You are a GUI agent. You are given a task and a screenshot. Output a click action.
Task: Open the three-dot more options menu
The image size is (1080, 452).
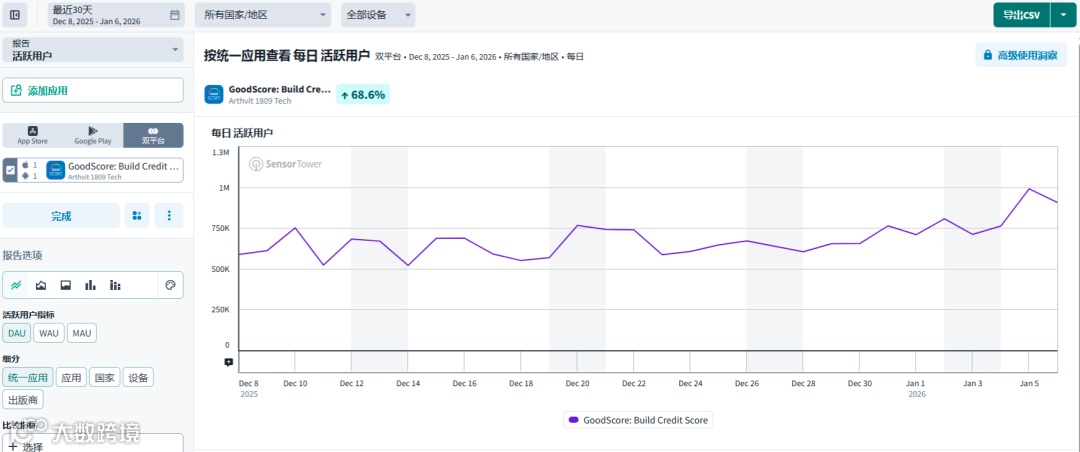pos(169,216)
